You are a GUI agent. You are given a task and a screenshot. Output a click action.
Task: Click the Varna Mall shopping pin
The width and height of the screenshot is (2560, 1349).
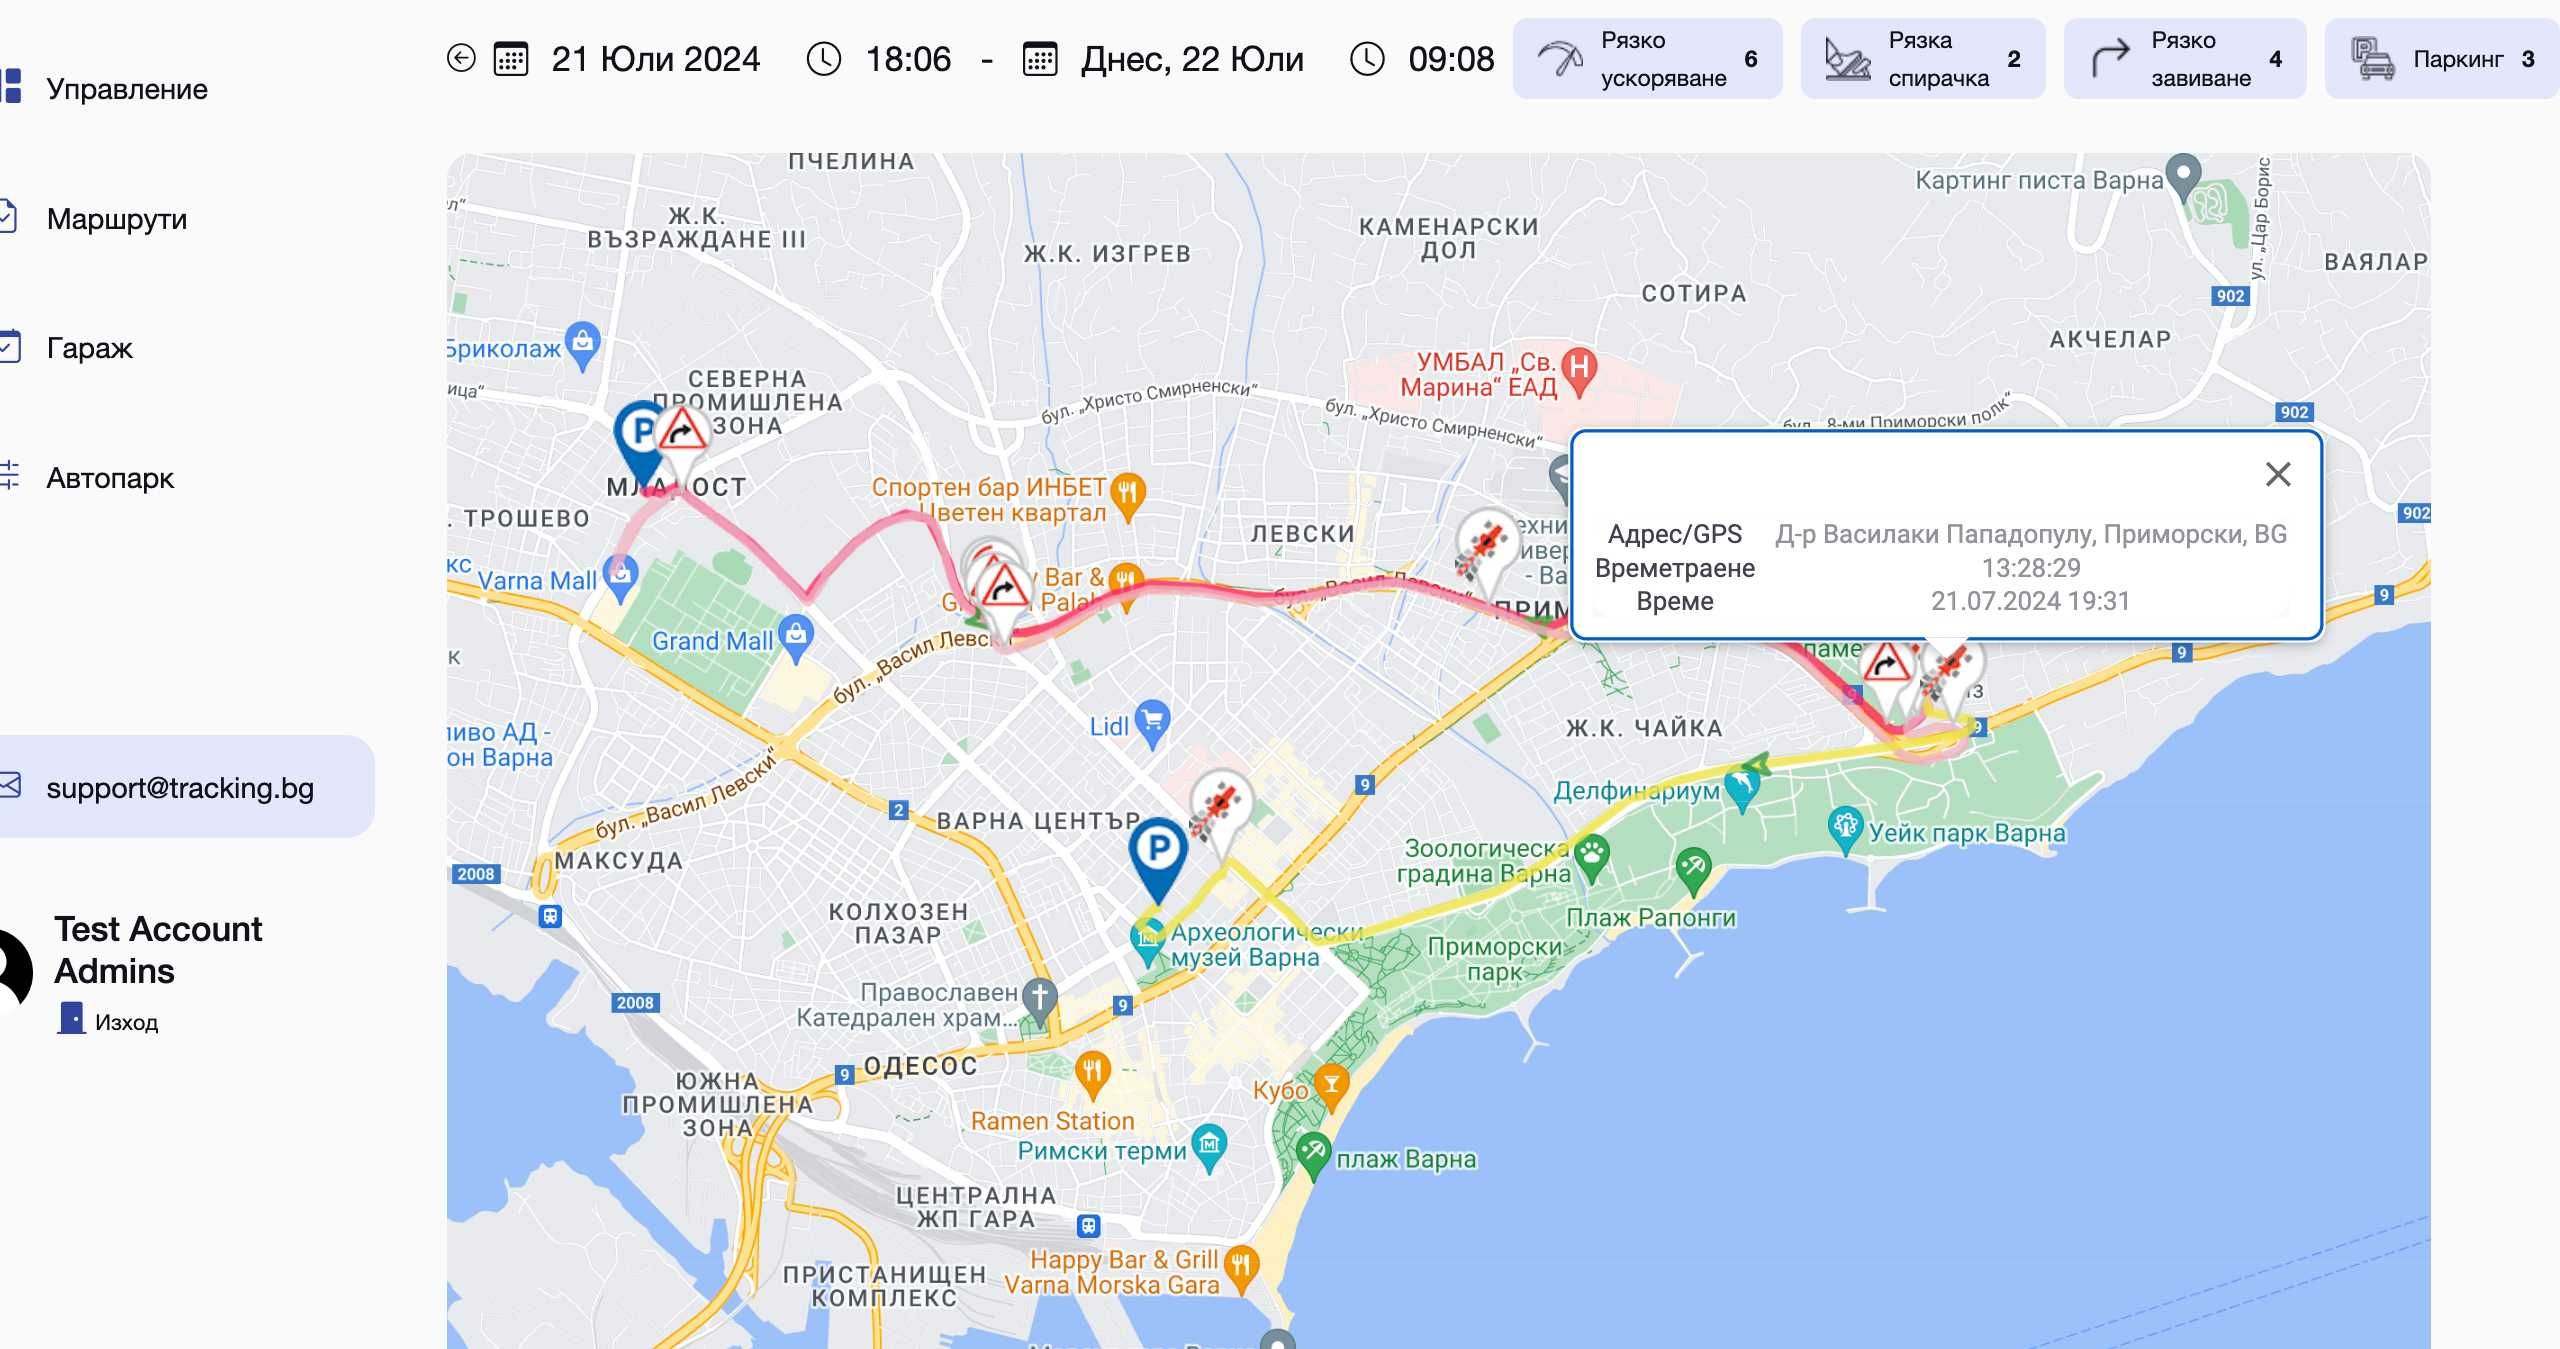621,579
